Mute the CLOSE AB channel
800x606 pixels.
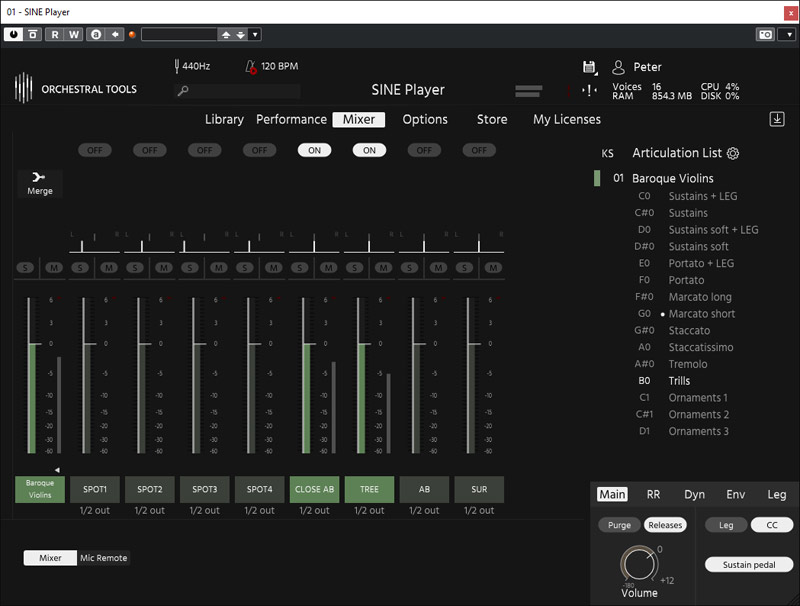click(328, 268)
